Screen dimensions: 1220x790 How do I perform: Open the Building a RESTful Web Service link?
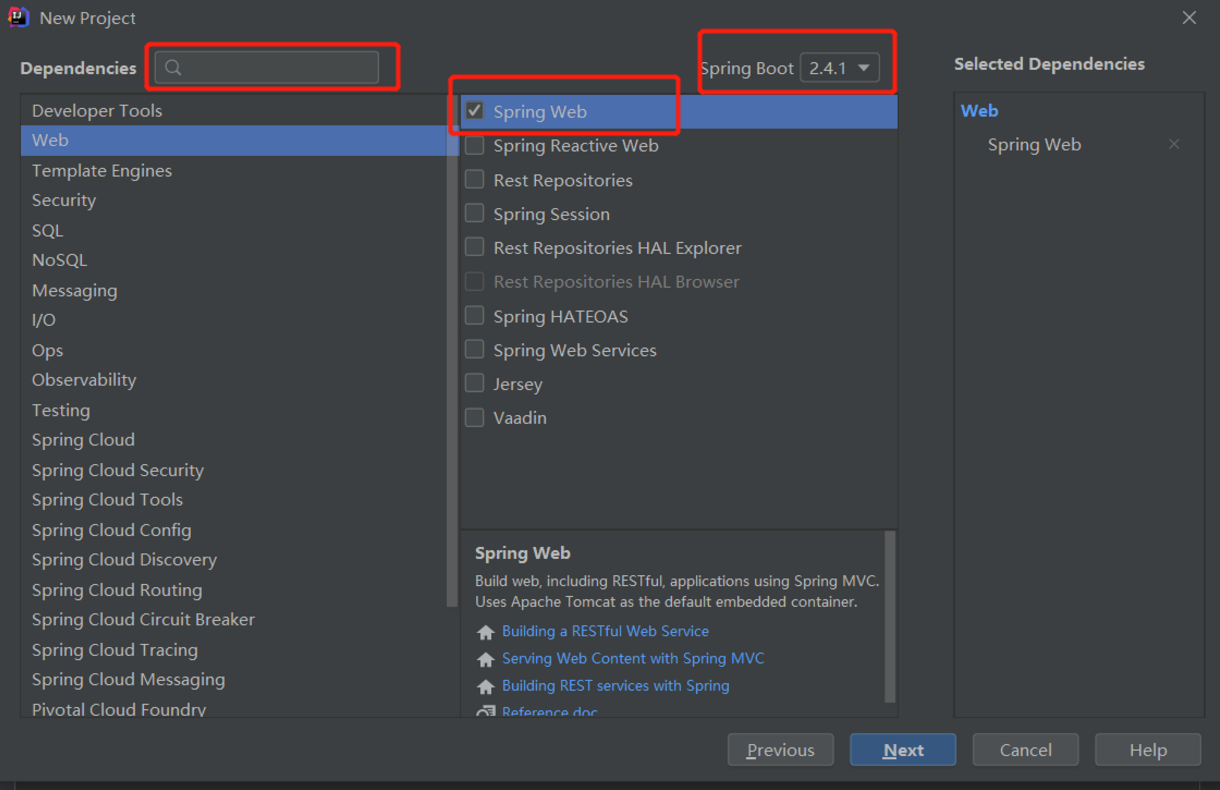pyautogui.click(x=605, y=631)
